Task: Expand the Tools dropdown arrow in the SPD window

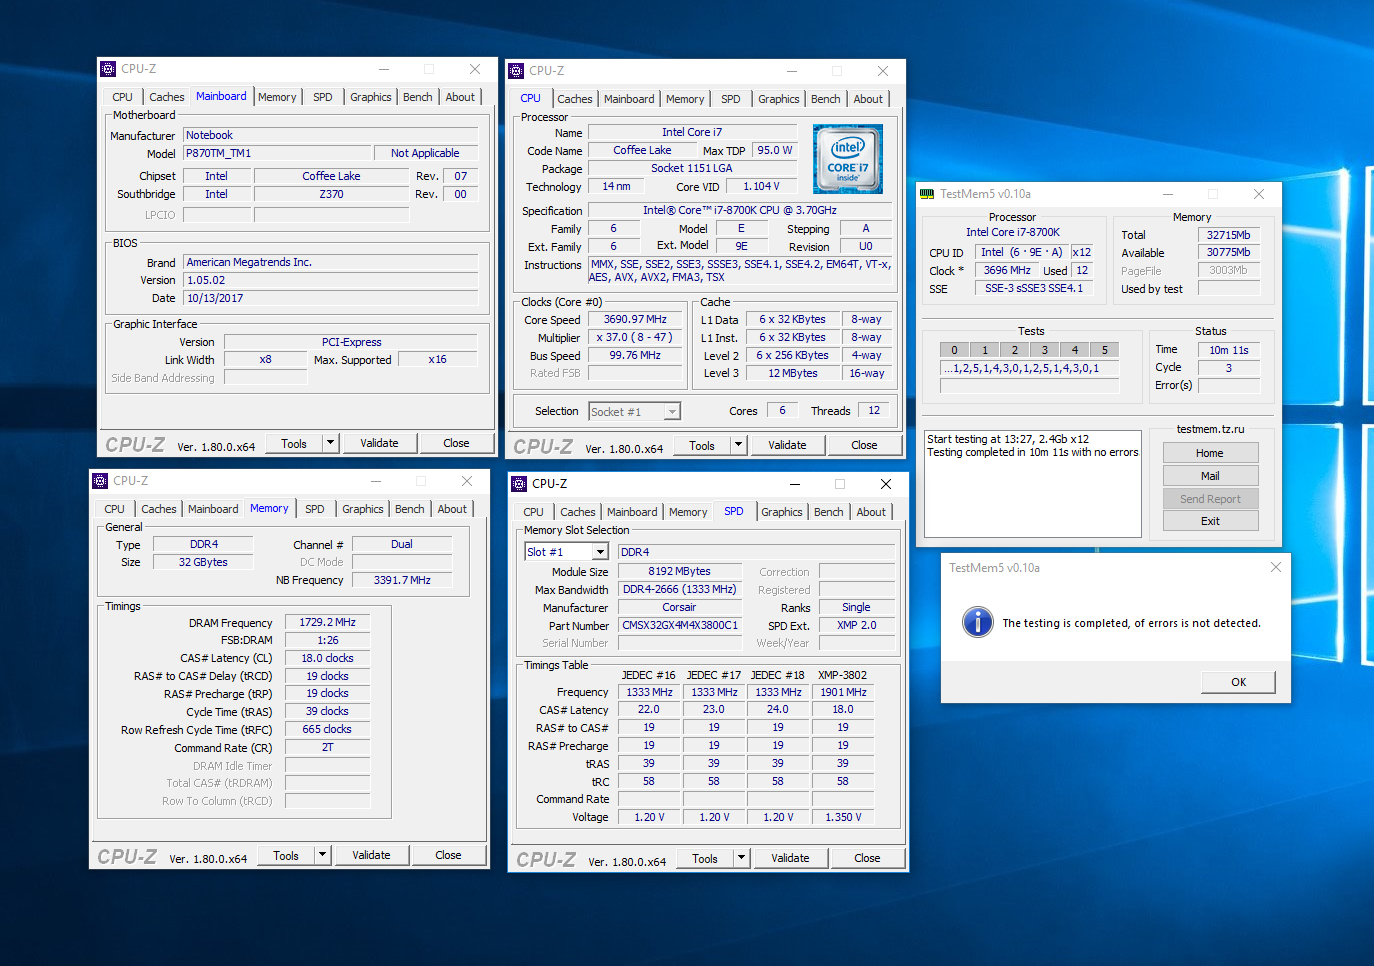Action: pos(740,858)
